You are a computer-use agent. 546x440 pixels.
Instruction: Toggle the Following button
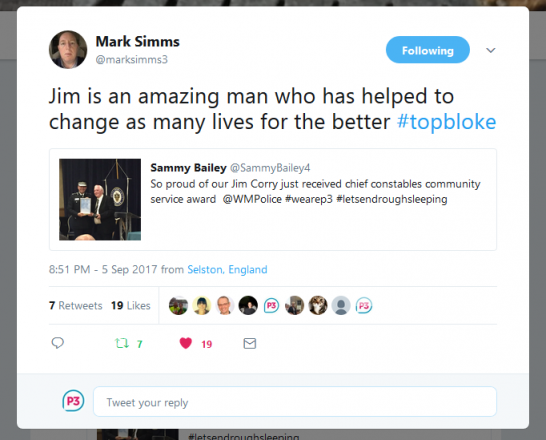pyautogui.click(x=428, y=50)
